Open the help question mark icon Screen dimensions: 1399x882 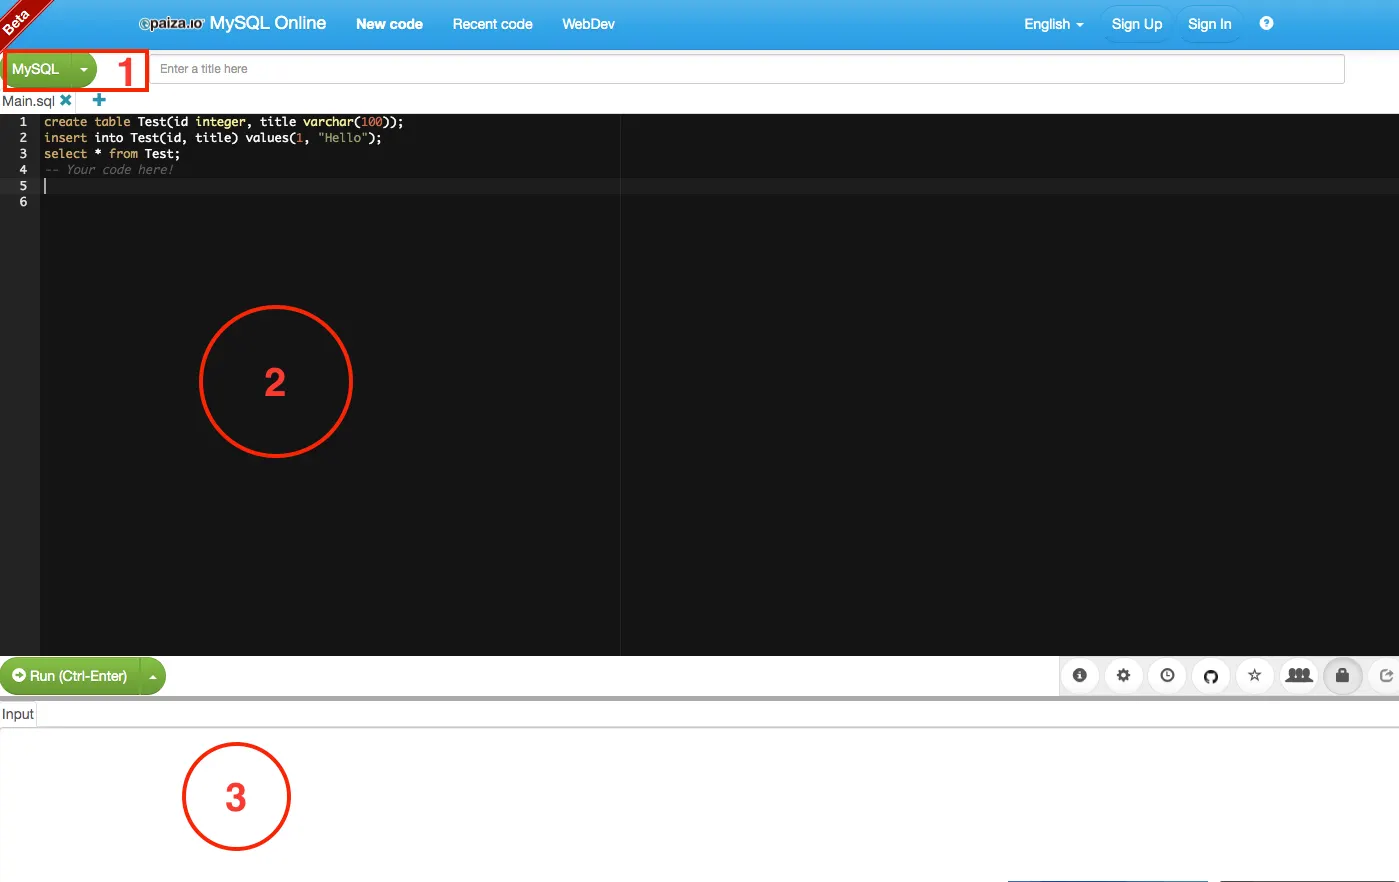click(x=1266, y=23)
